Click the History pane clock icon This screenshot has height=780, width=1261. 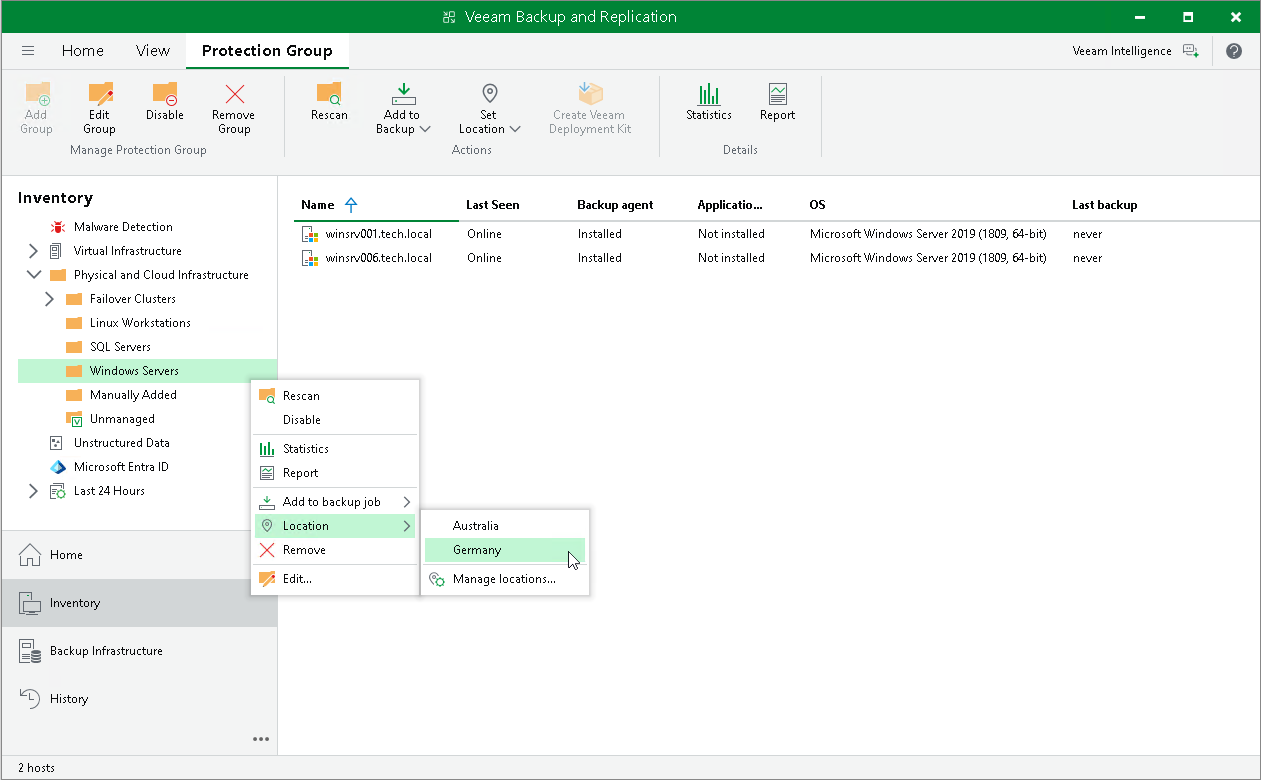coord(30,699)
